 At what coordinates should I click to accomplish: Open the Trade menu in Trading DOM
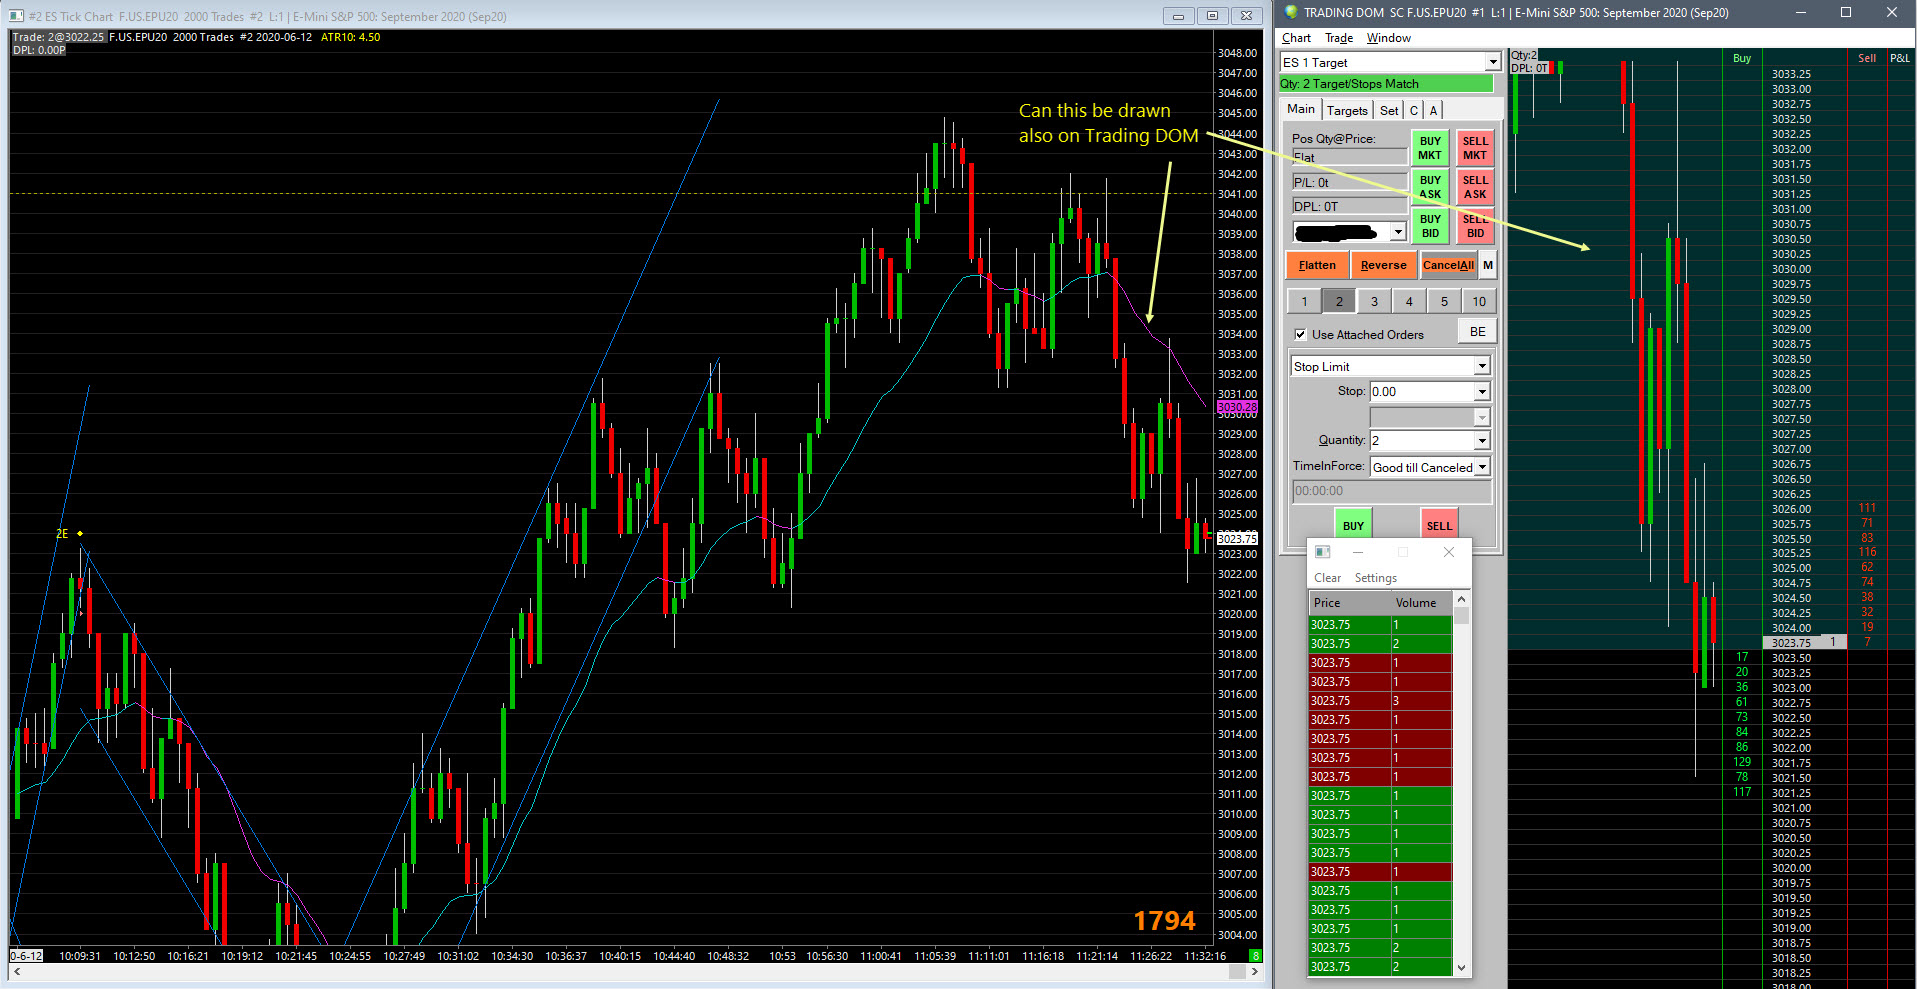click(1339, 38)
